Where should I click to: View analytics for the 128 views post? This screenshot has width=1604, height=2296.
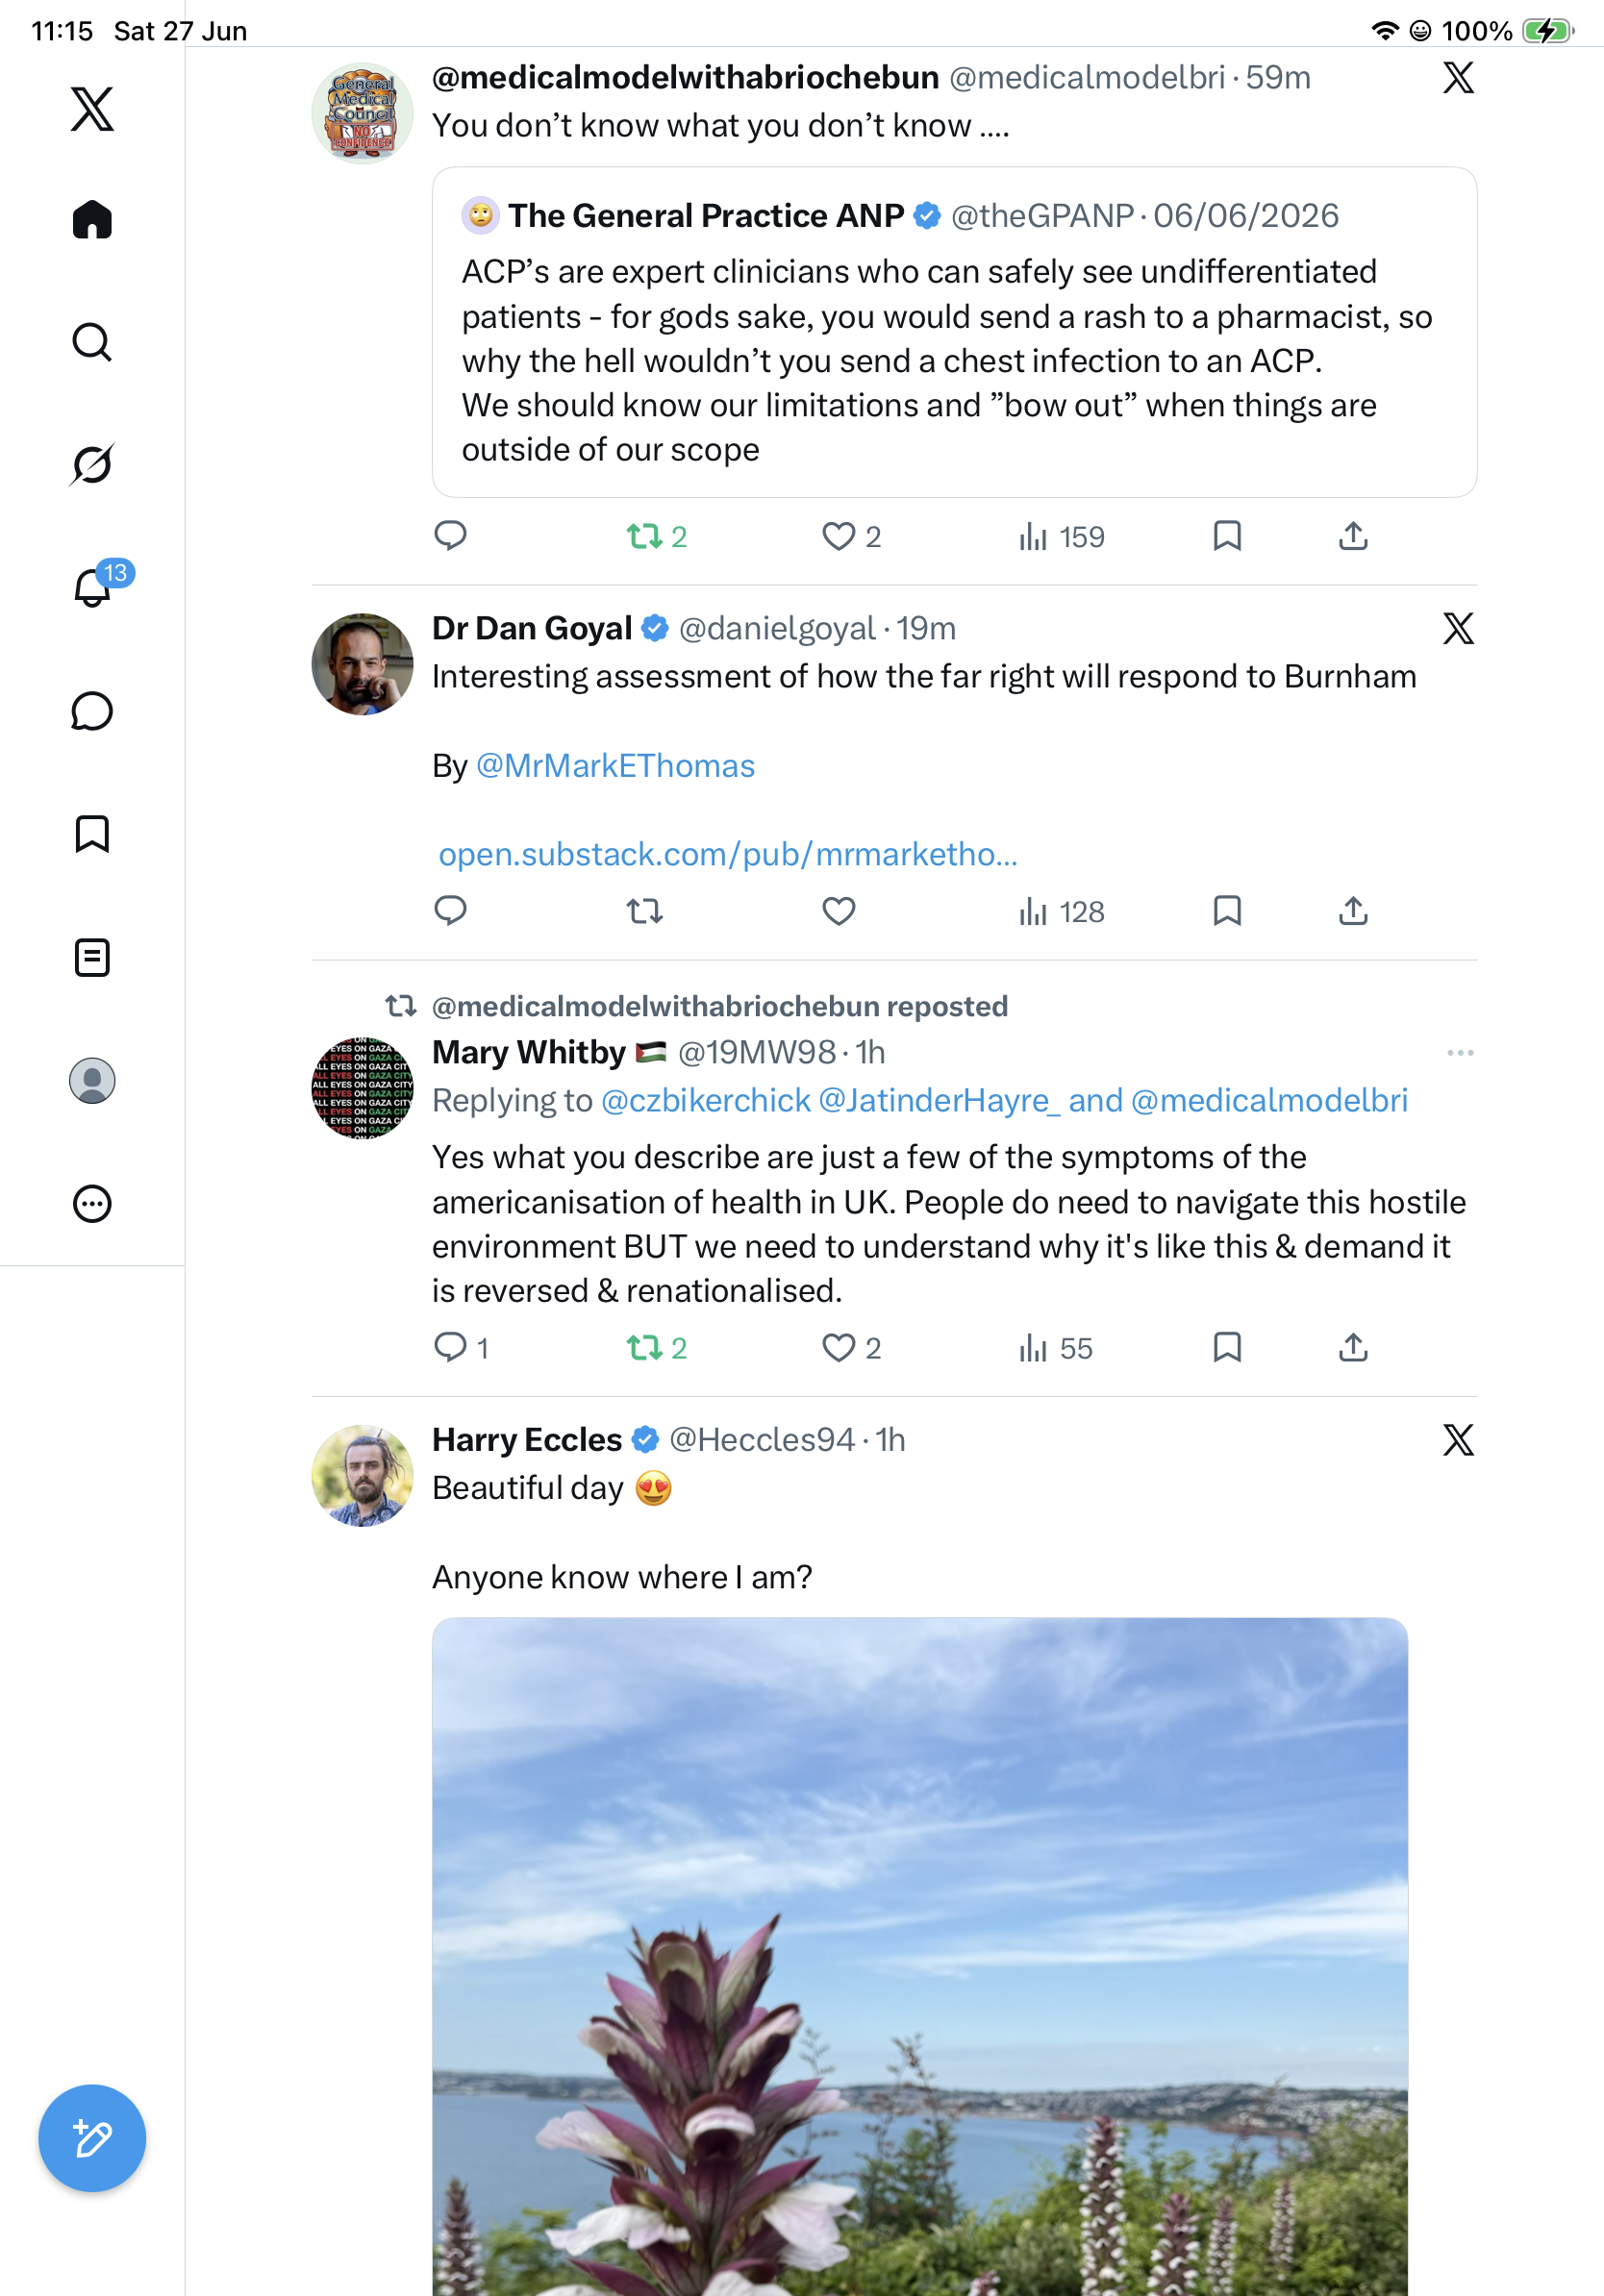tap(1061, 911)
